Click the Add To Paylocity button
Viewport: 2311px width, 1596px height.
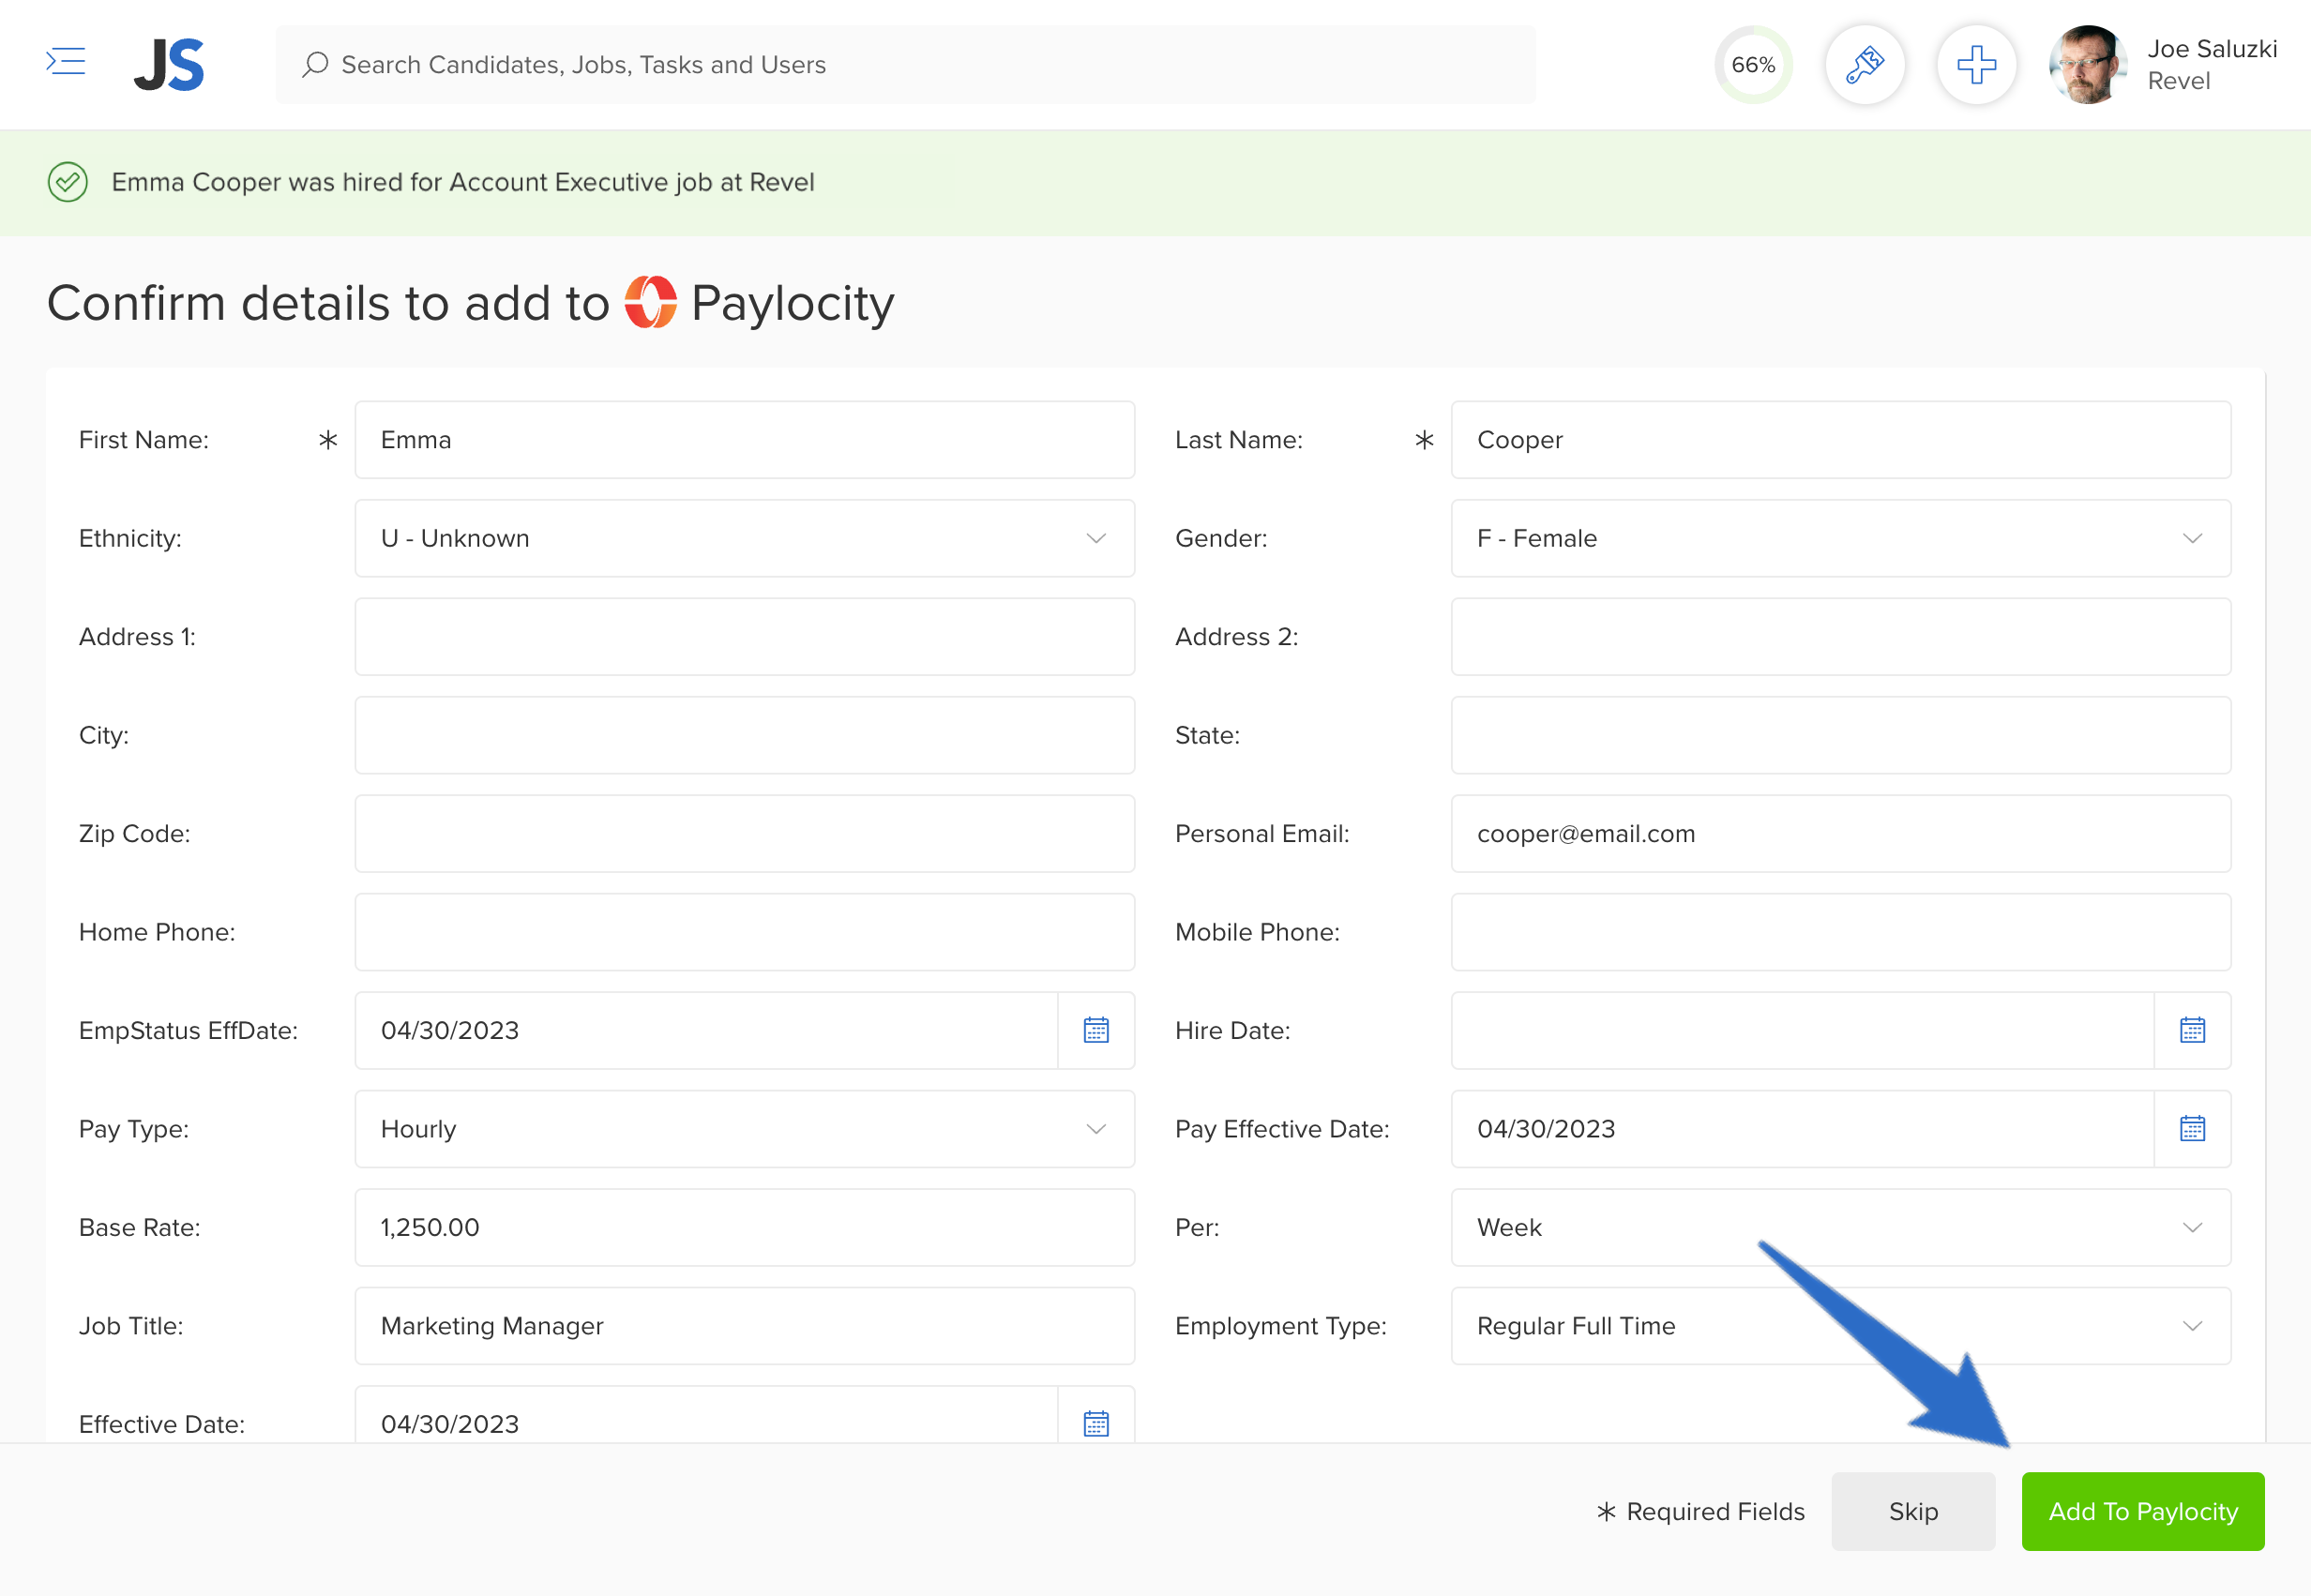coord(2143,1511)
